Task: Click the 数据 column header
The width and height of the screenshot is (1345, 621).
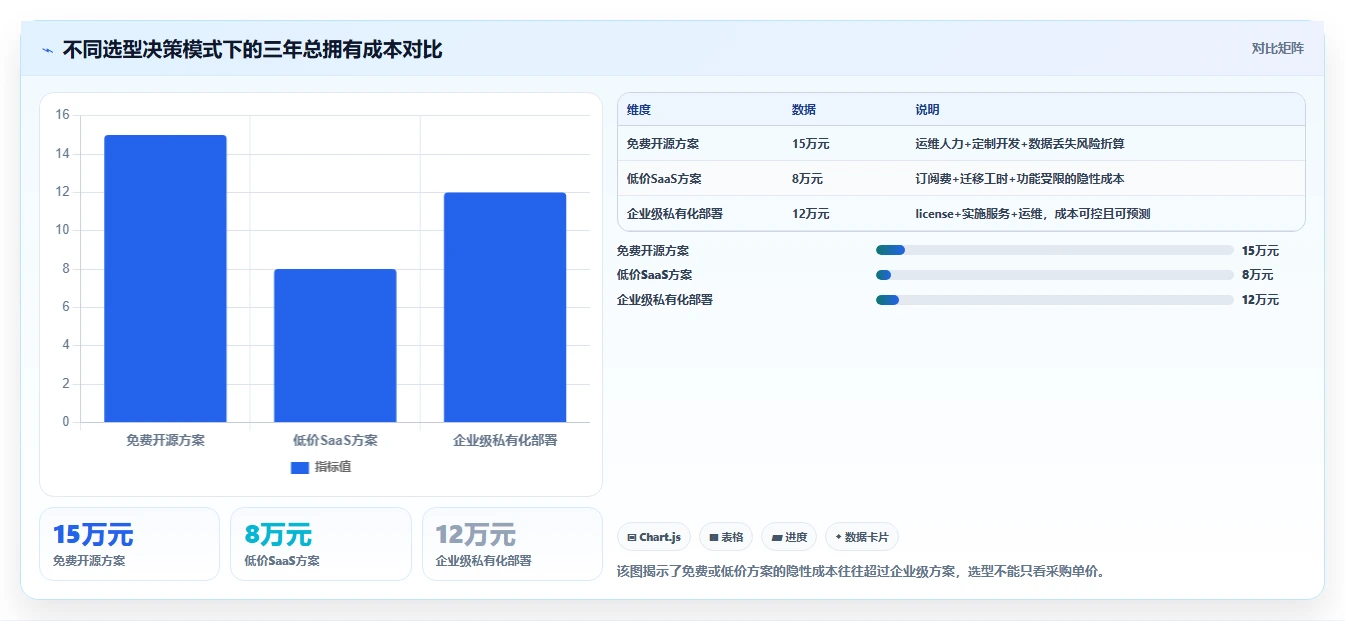Action: 804,110
